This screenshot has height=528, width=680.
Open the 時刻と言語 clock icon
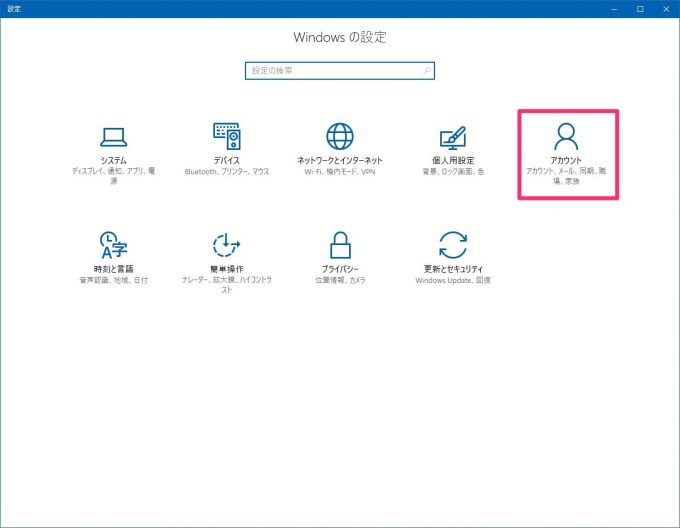(114, 245)
